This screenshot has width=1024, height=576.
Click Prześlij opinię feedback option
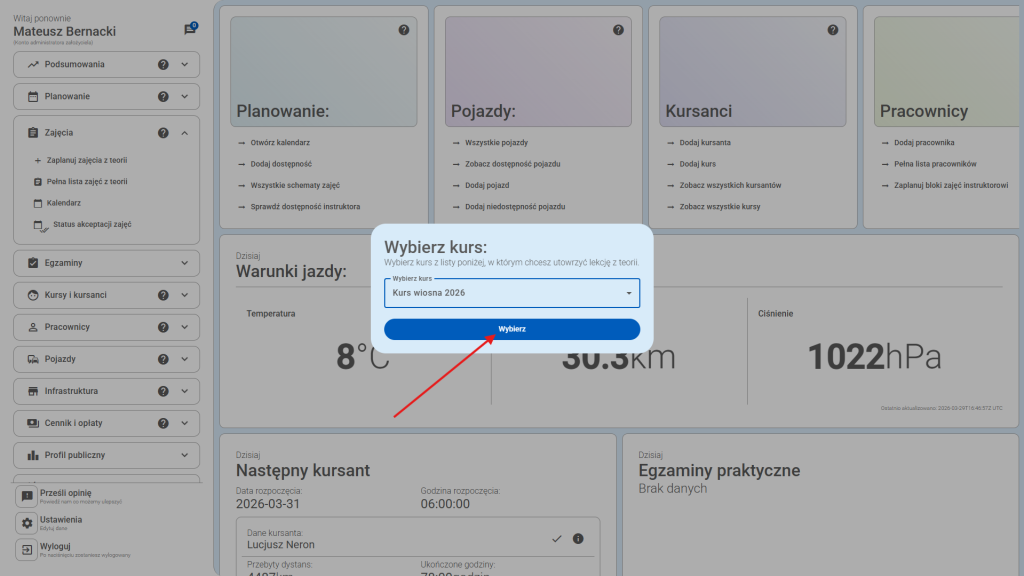[66, 493]
